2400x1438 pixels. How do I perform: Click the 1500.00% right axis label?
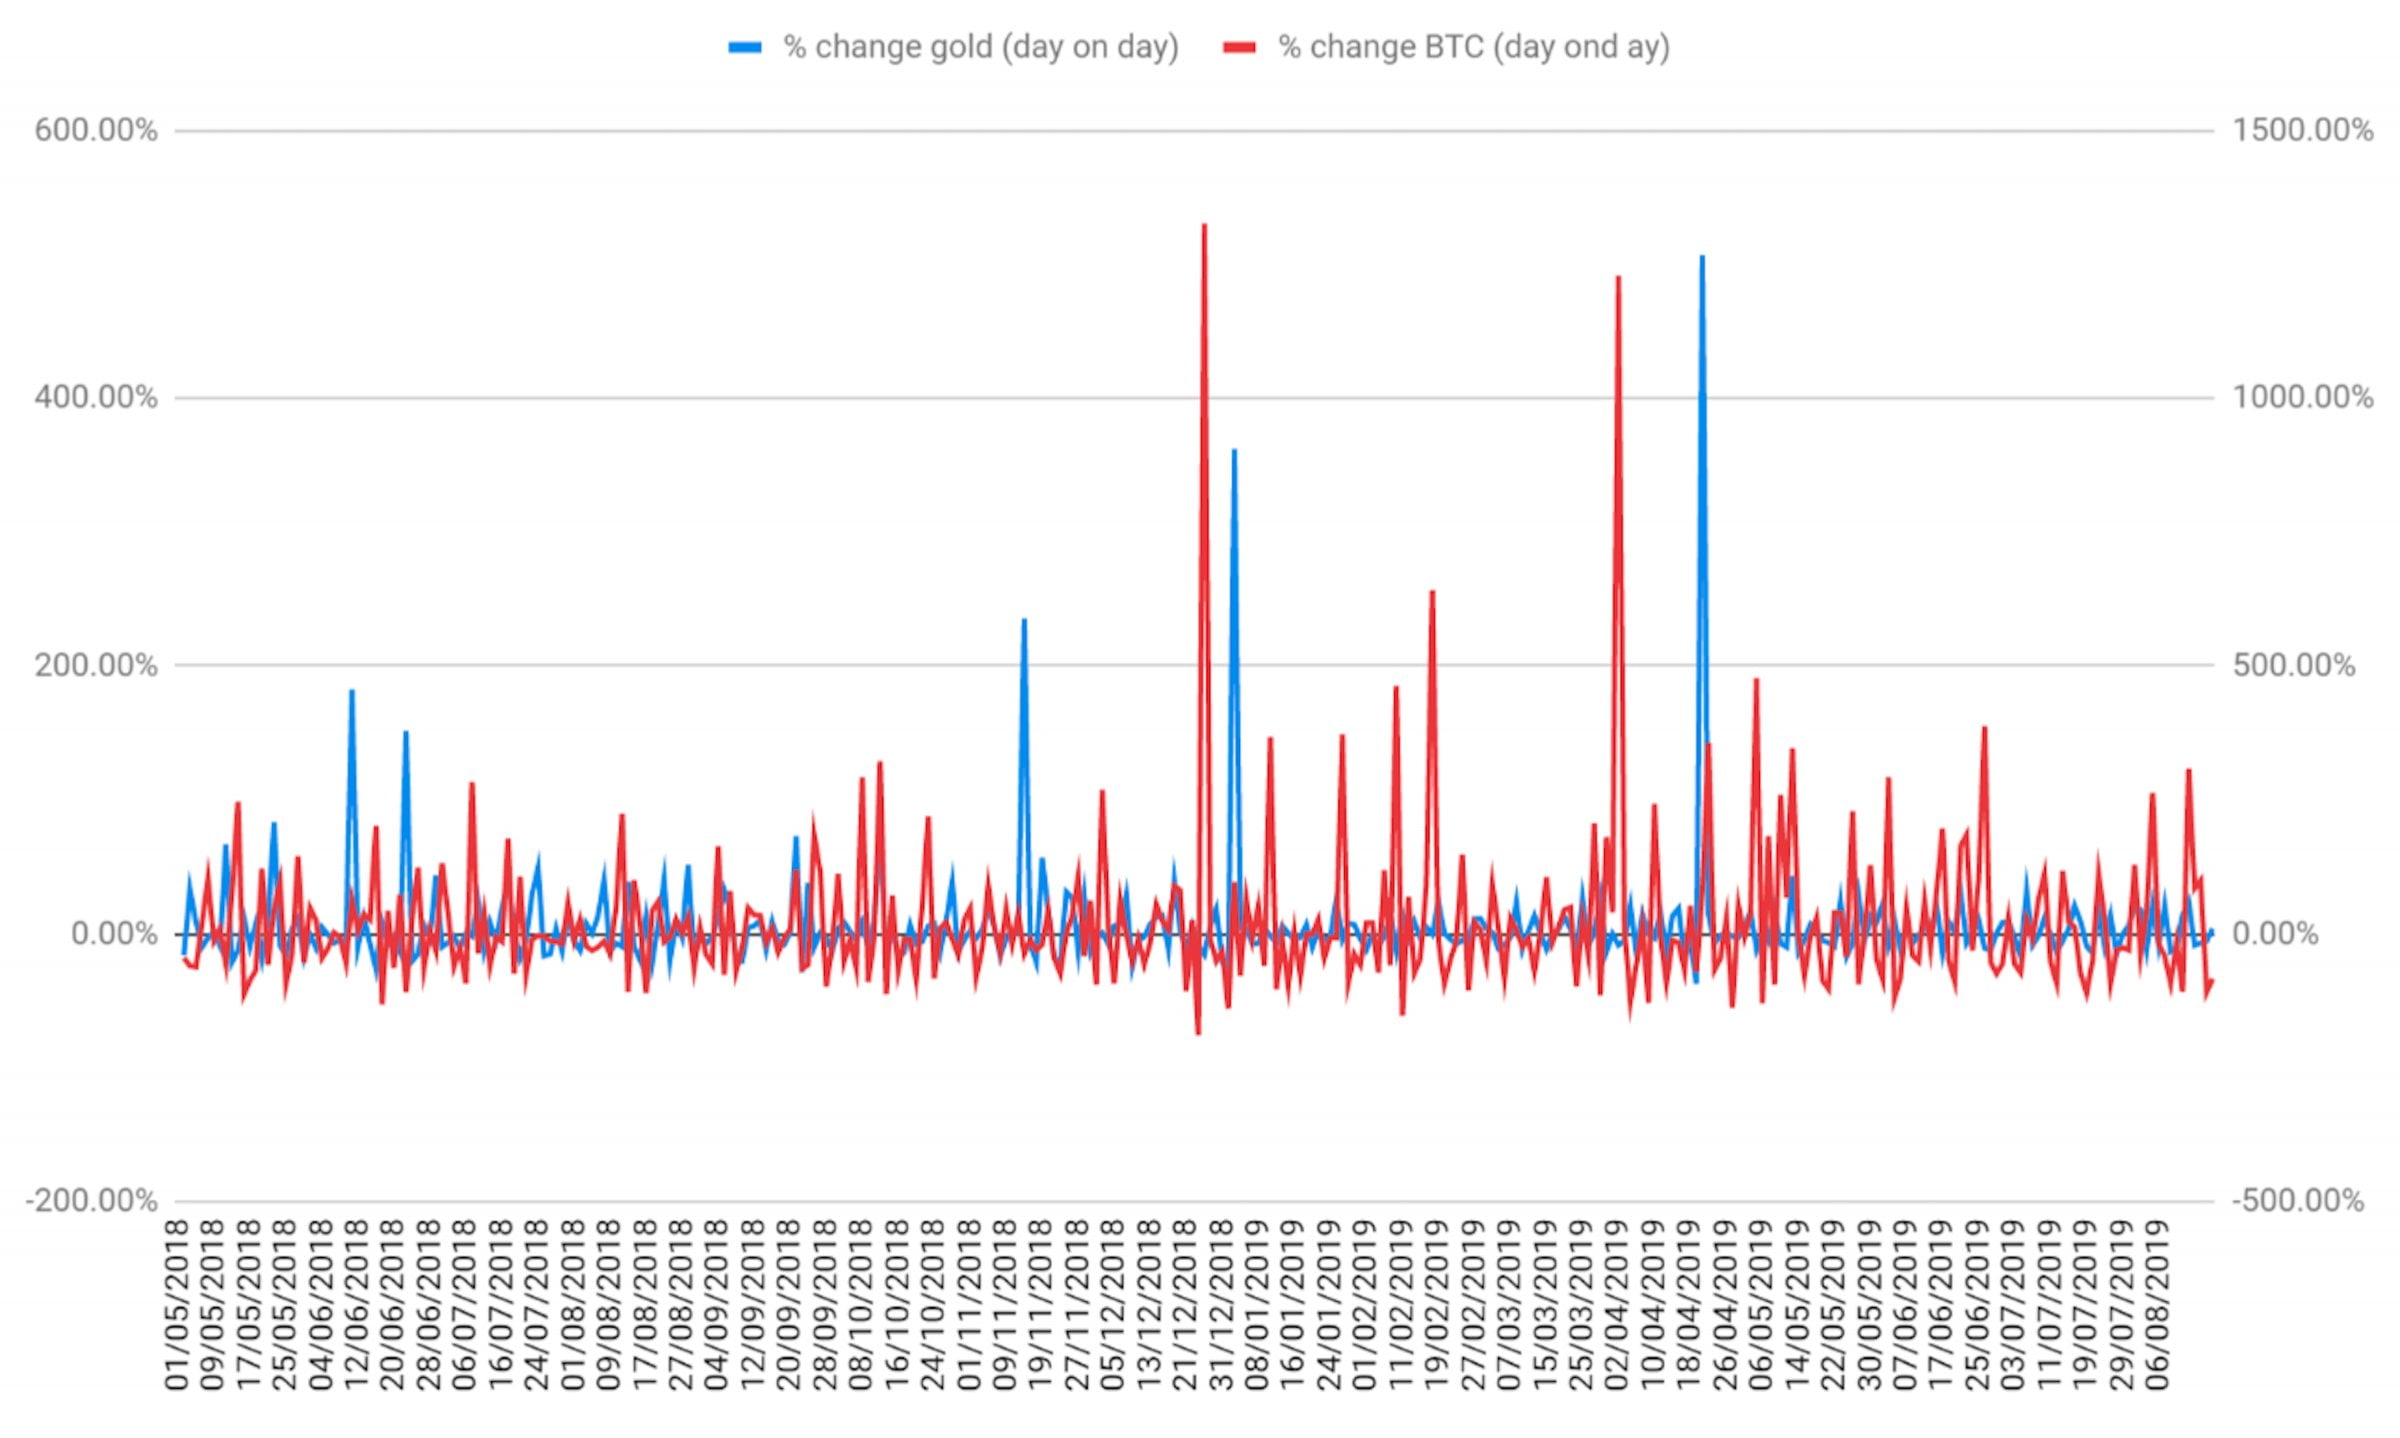point(2303,130)
